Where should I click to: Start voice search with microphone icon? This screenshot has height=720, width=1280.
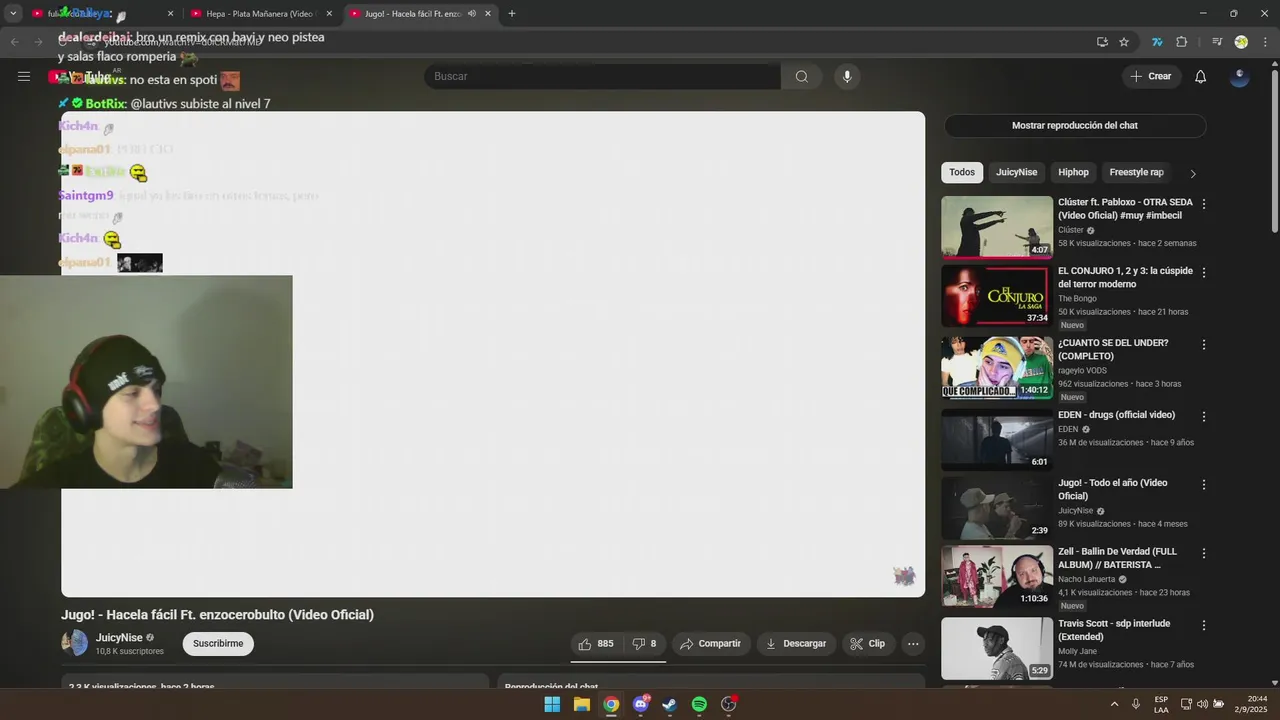(847, 76)
